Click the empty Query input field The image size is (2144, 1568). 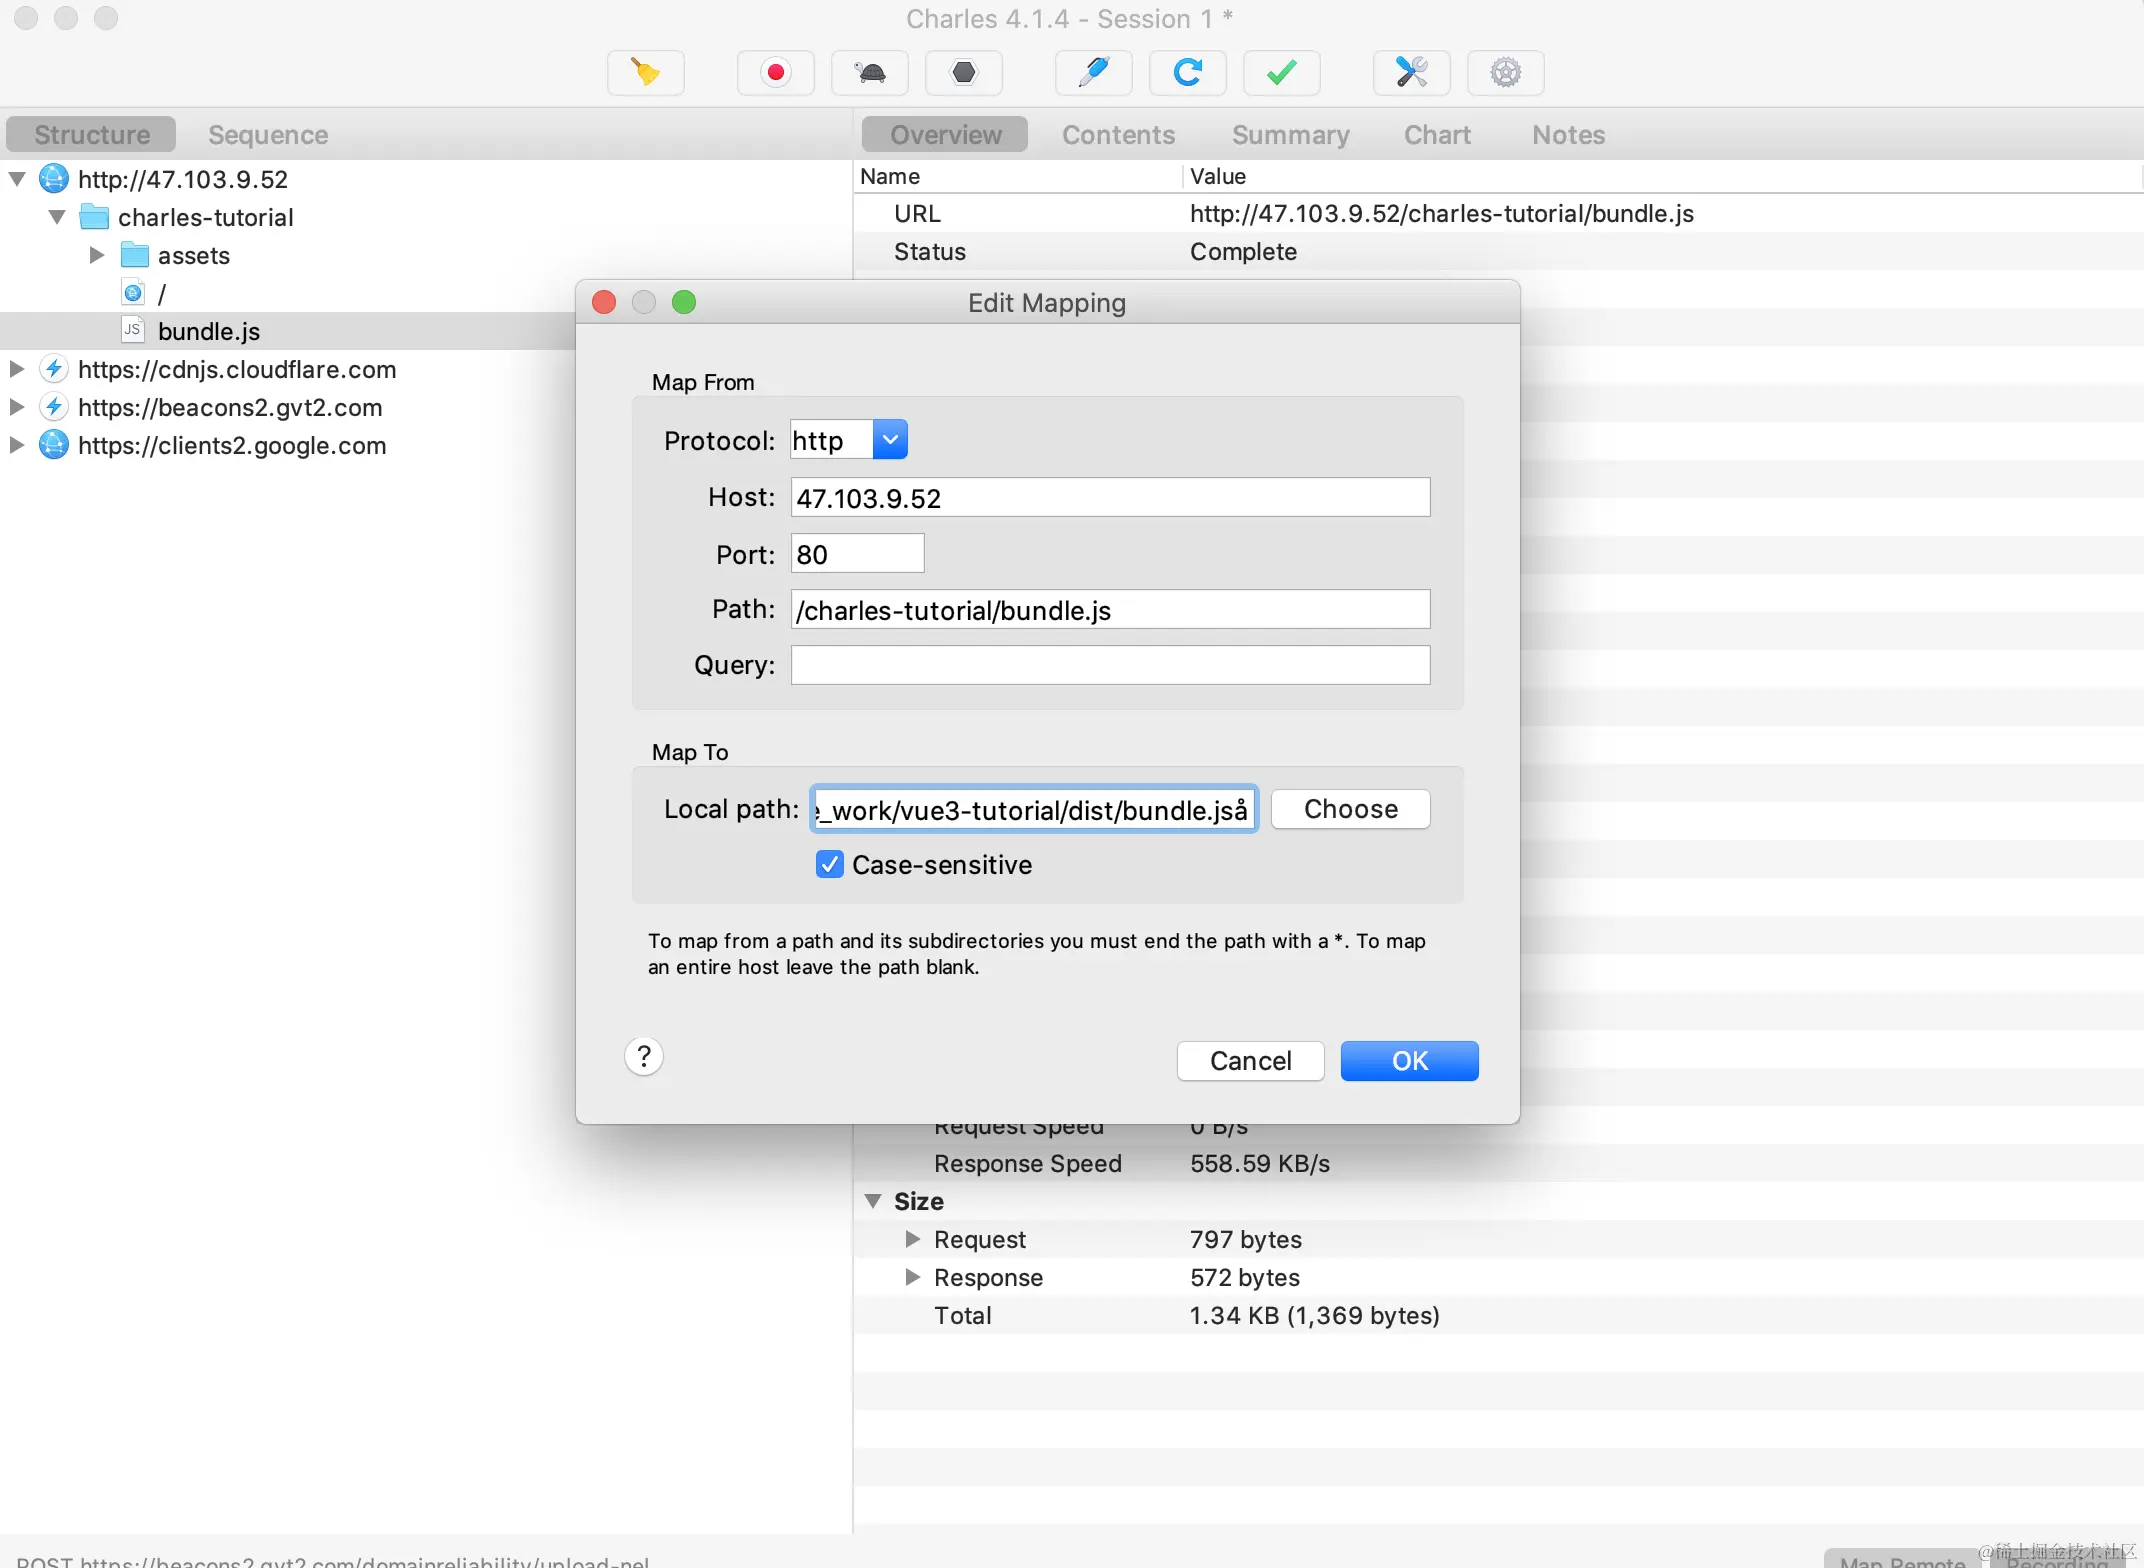click(x=1110, y=665)
